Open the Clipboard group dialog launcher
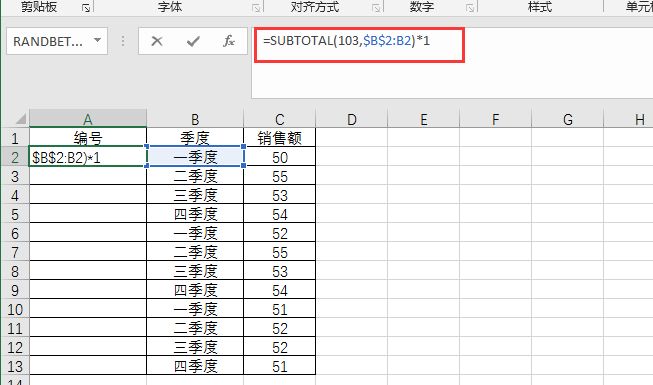Screen dimensions: 653x385 (x=86, y=8)
